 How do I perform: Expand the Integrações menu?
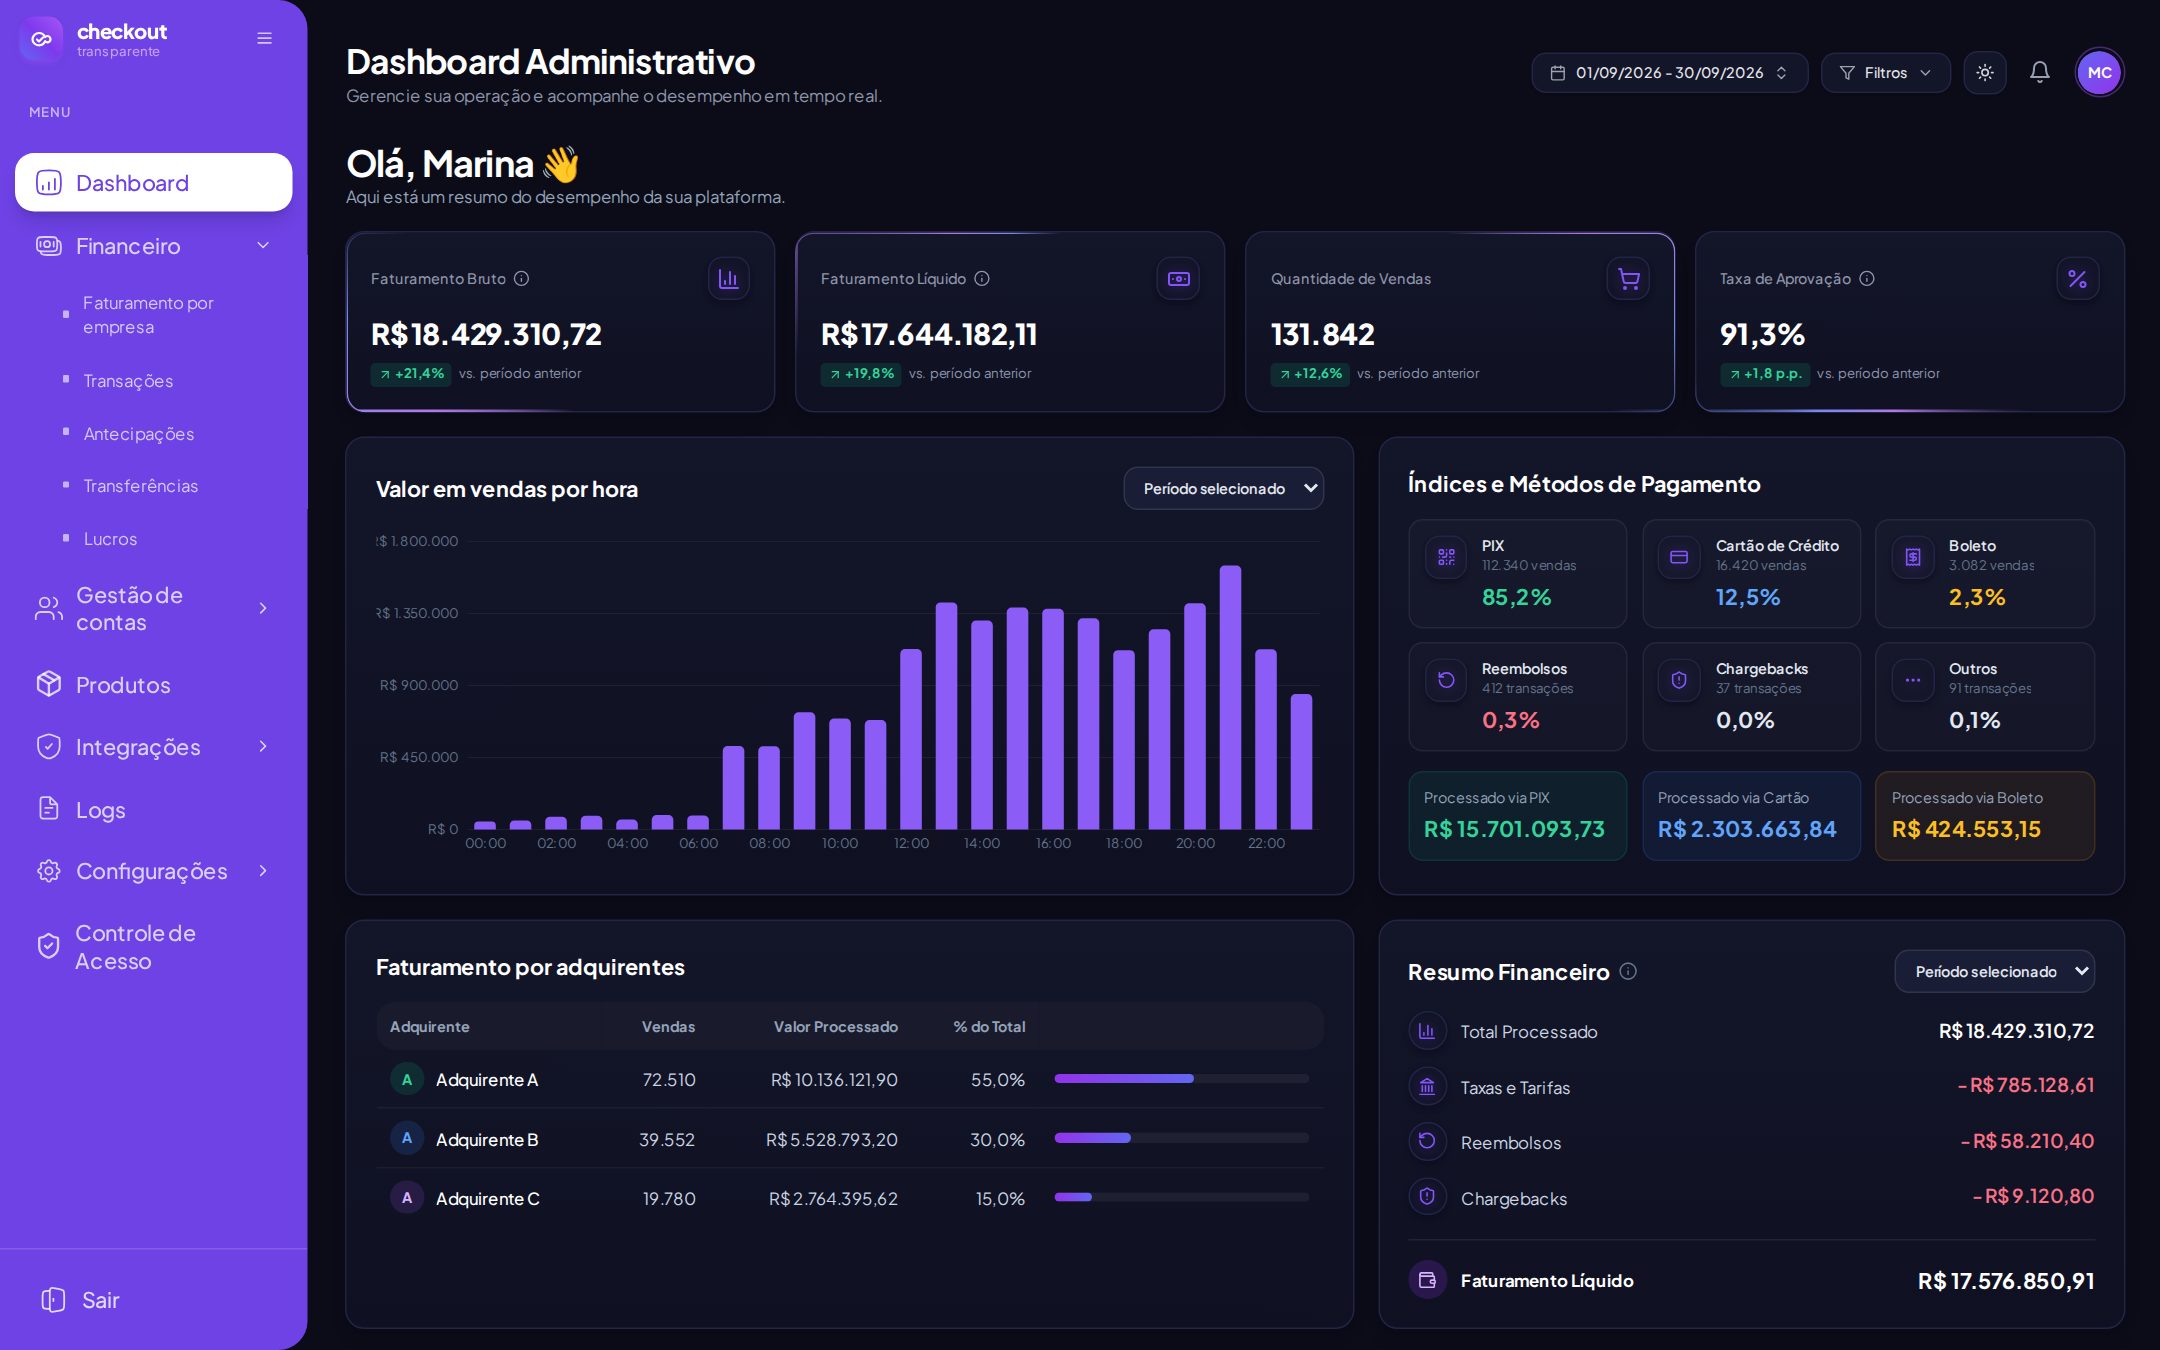(153, 747)
